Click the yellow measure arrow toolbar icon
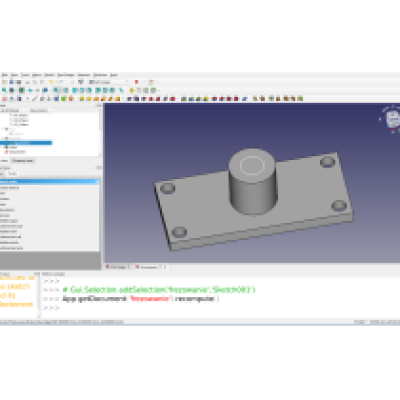The width and height of the screenshot is (400, 400). coord(132,90)
